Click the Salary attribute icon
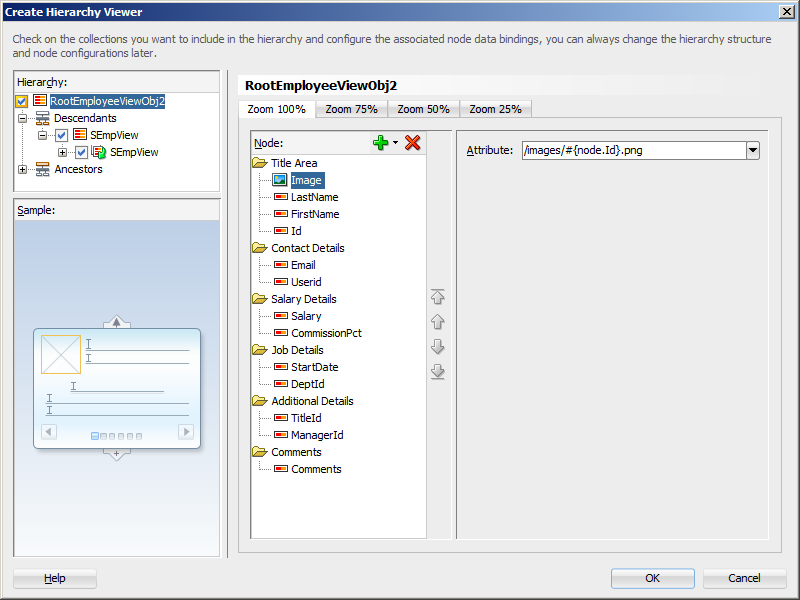The height and width of the screenshot is (600, 800). point(281,316)
